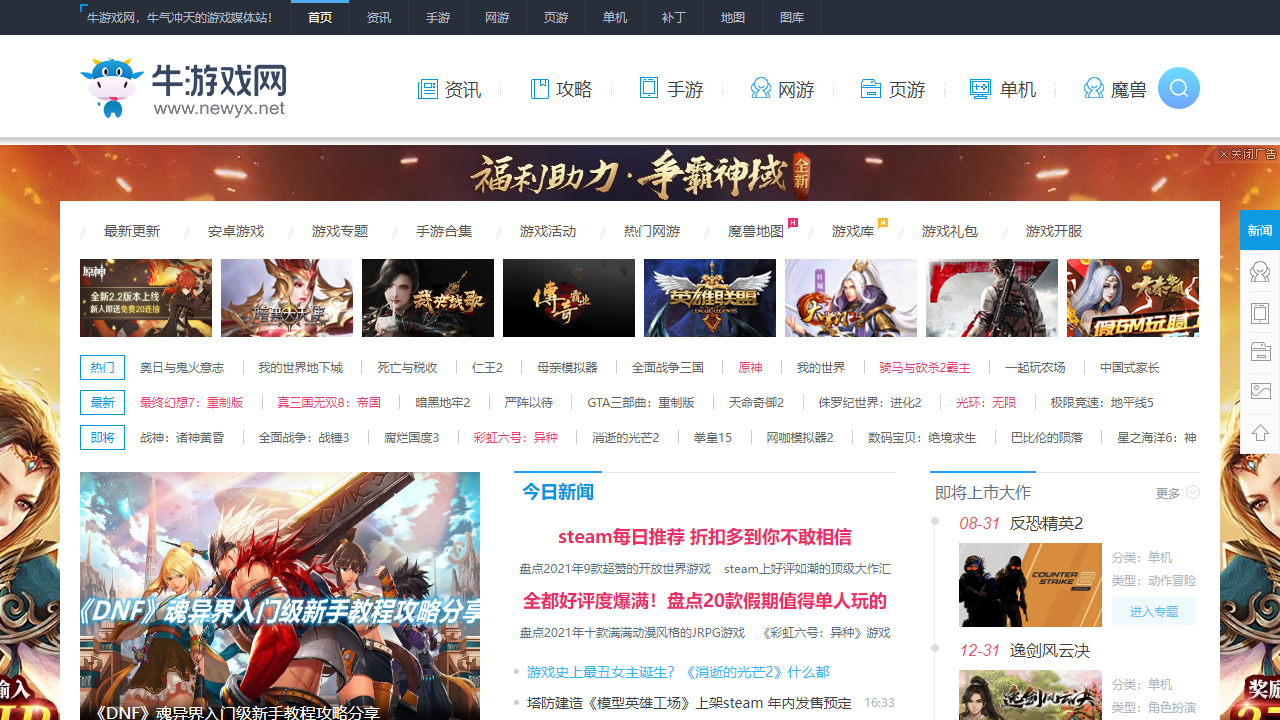Click the picture icon in right floating sidebar
Image resolution: width=1280 pixels, height=720 pixels.
pos(1260,392)
